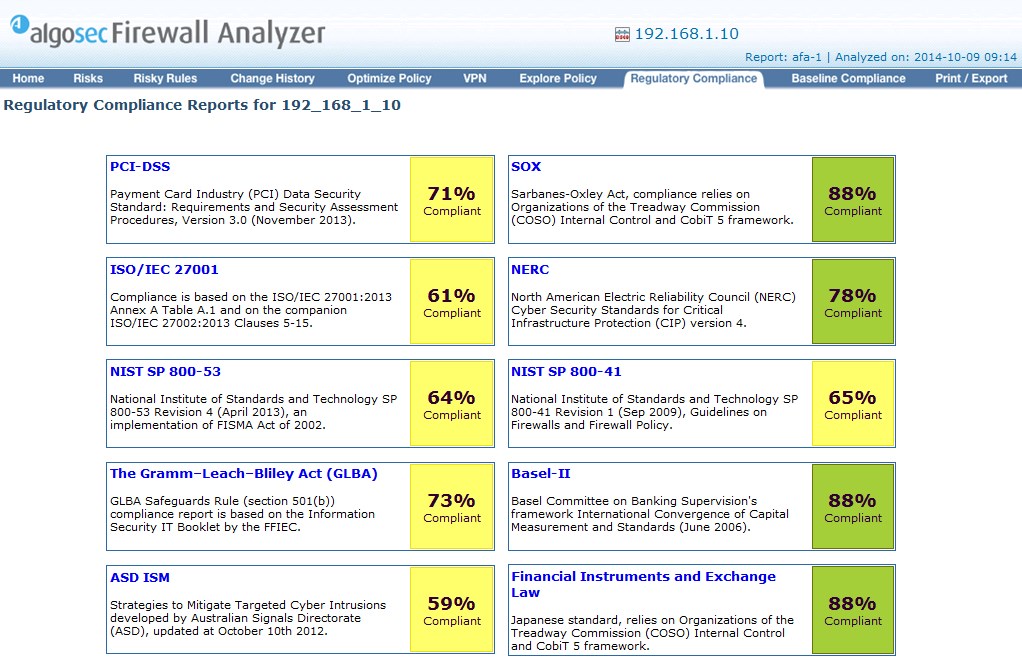This screenshot has width=1022, height=669.
Task: Open the NIST SP 800-41 report link
Action: coord(566,372)
